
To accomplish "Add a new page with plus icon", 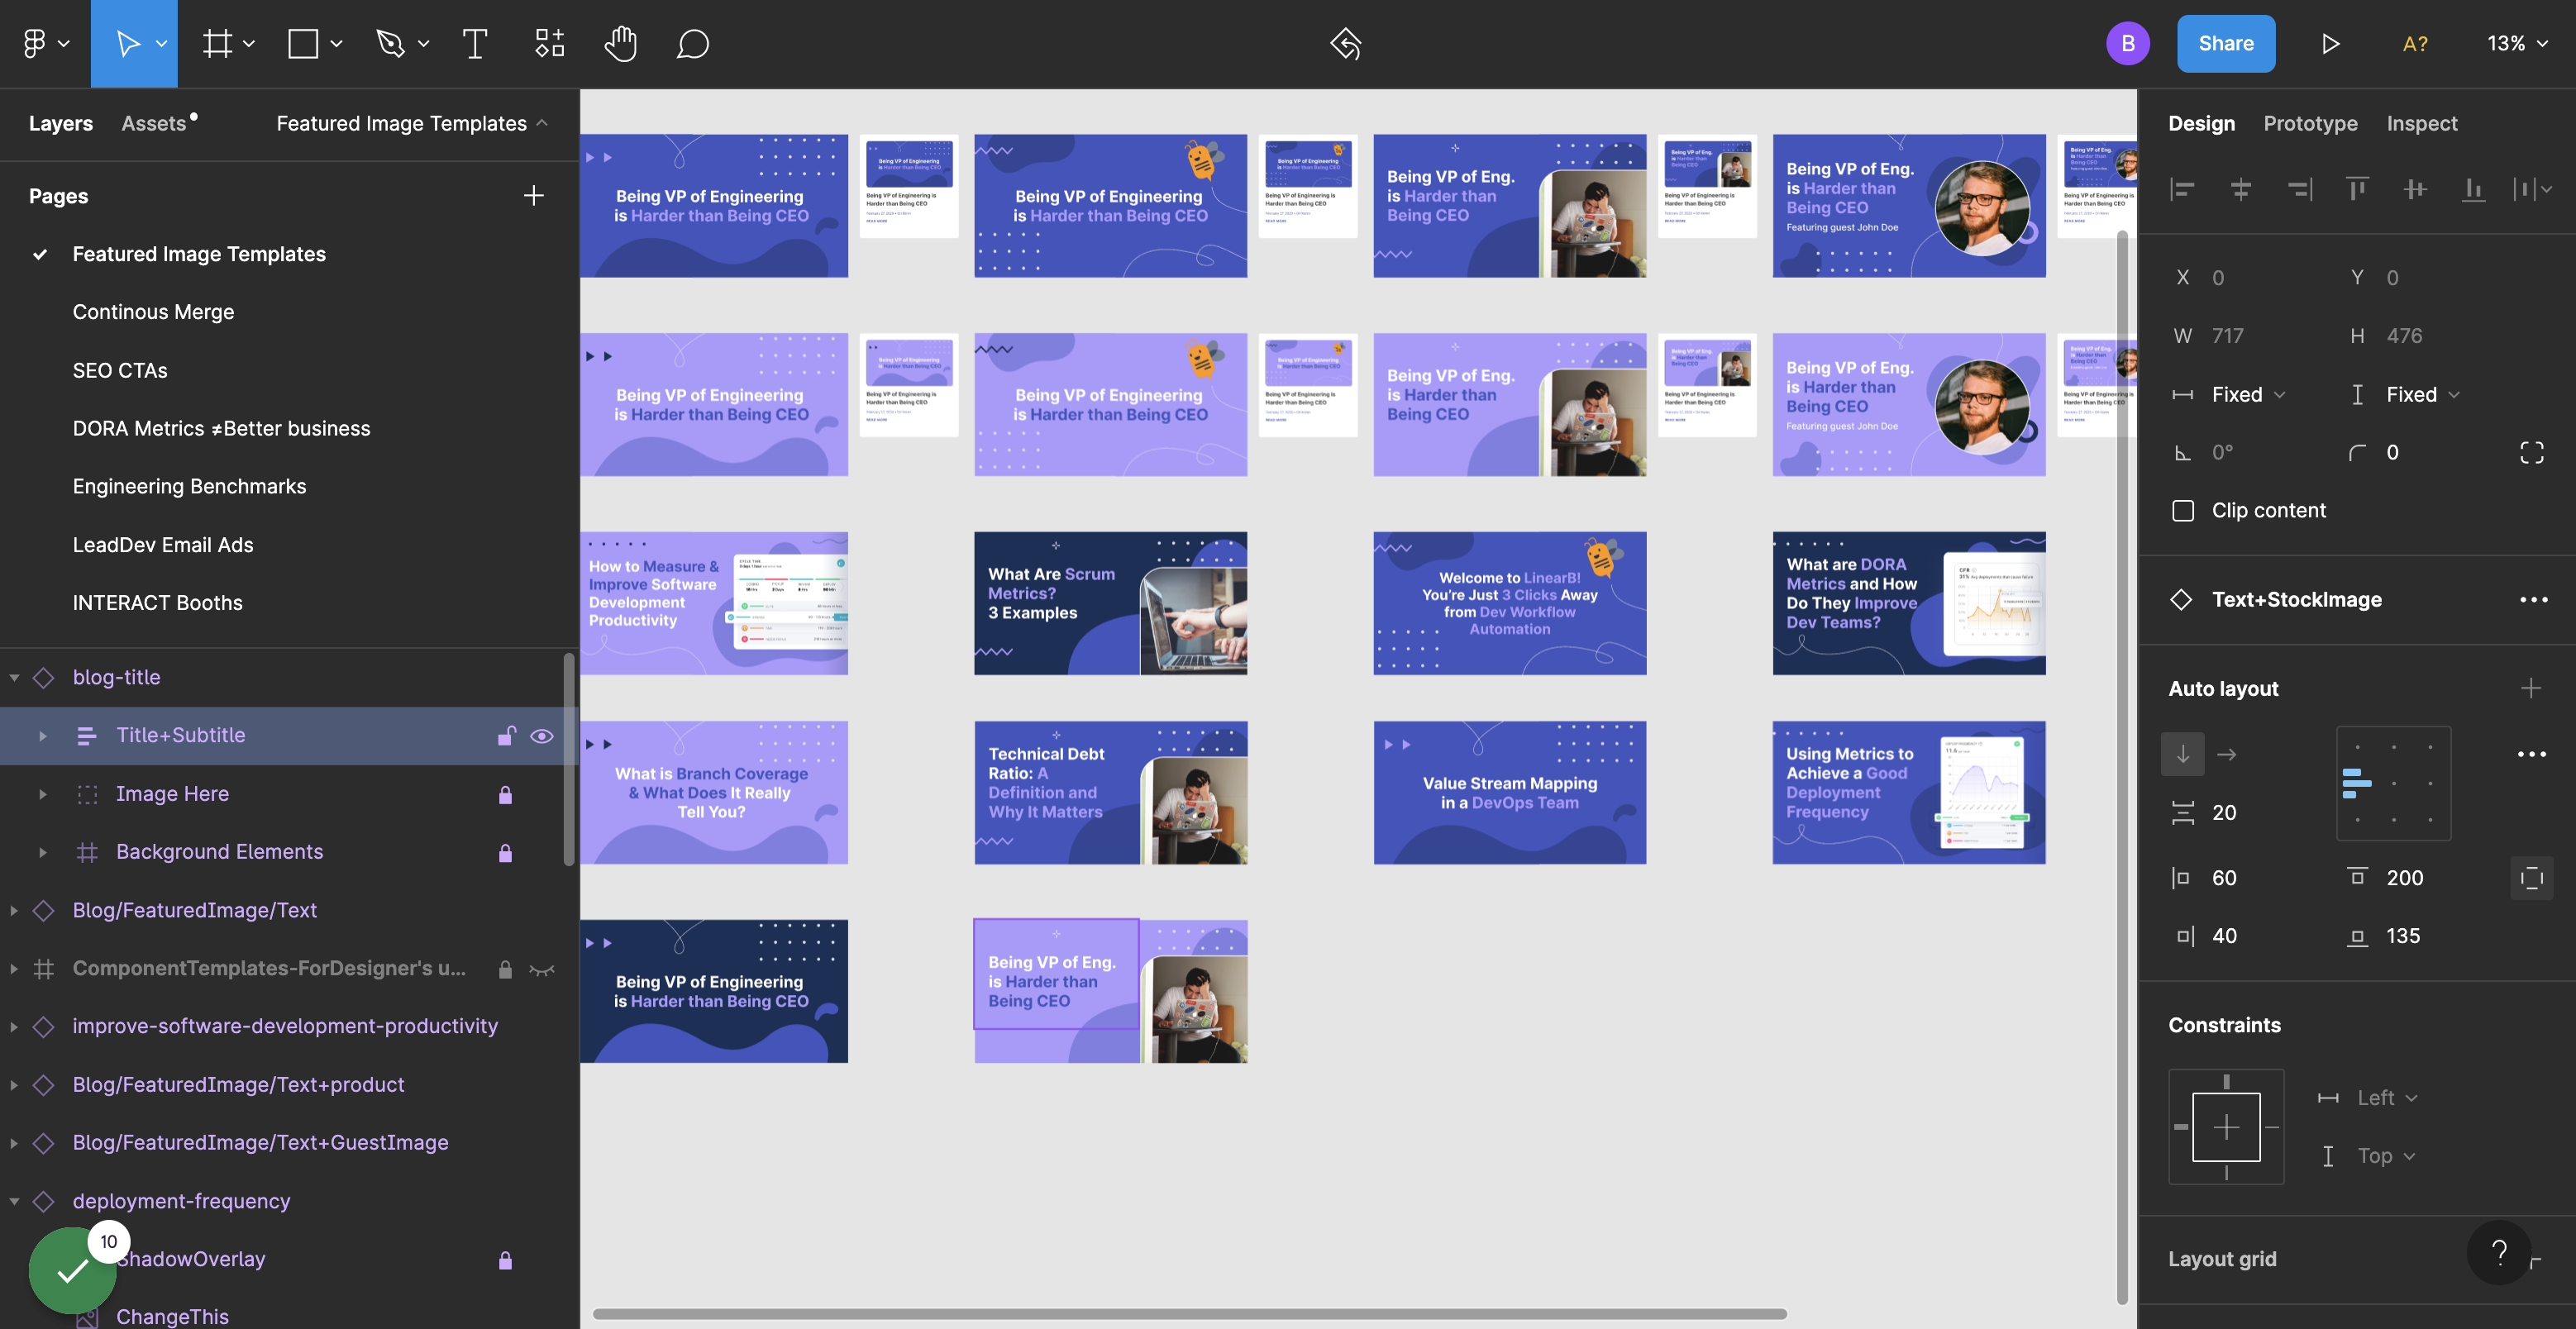I will pos(534,195).
